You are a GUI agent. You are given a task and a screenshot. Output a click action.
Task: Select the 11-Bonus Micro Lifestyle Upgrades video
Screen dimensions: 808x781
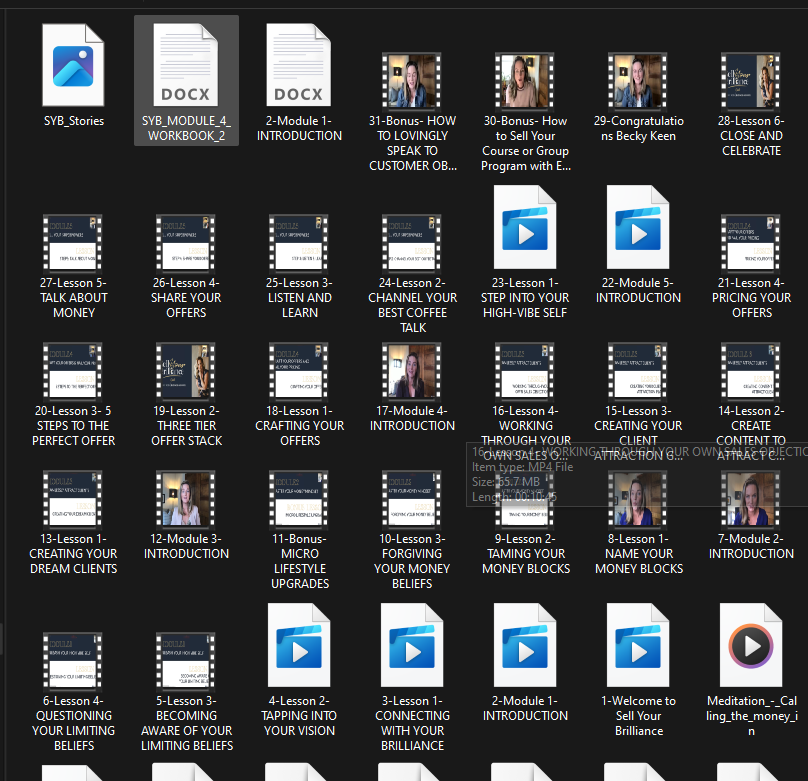[x=299, y=498]
